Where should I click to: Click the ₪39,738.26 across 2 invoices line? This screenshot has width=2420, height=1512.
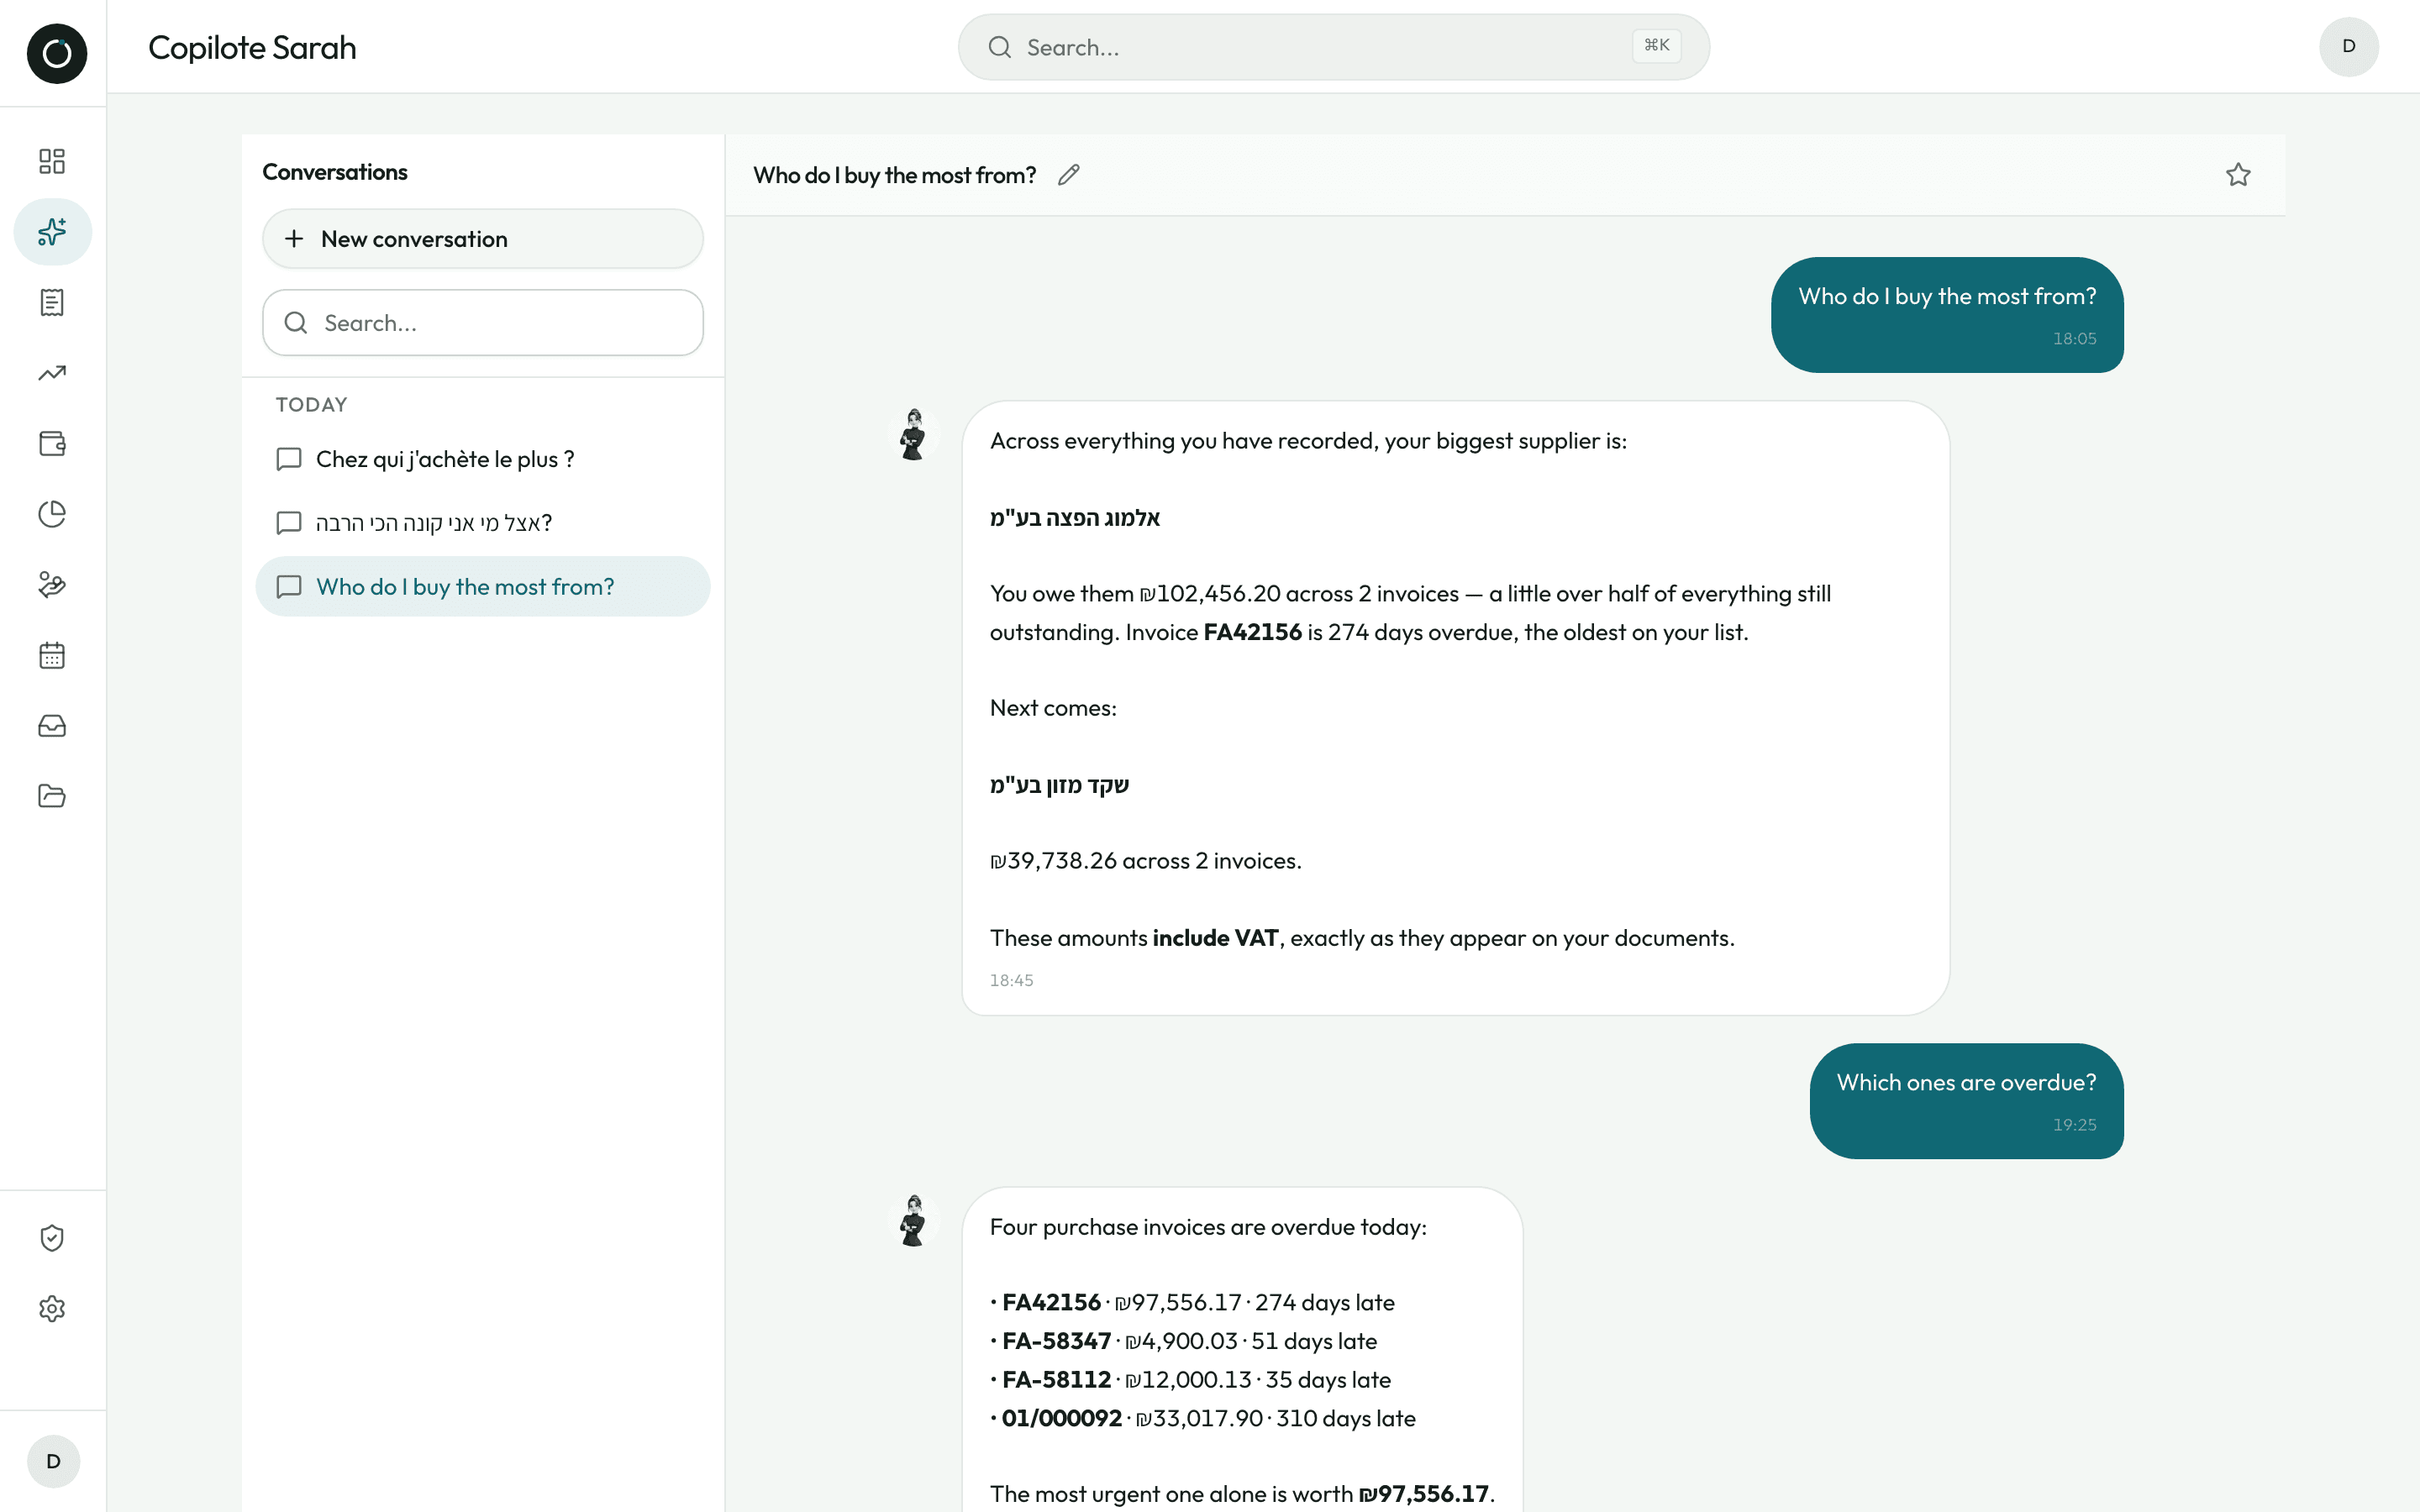(1146, 861)
